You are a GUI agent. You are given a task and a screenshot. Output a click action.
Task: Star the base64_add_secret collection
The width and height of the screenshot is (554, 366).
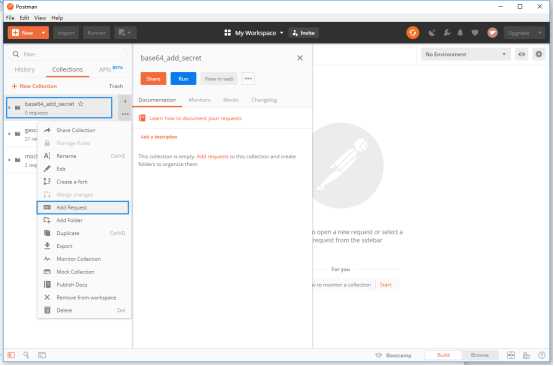point(81,104)
